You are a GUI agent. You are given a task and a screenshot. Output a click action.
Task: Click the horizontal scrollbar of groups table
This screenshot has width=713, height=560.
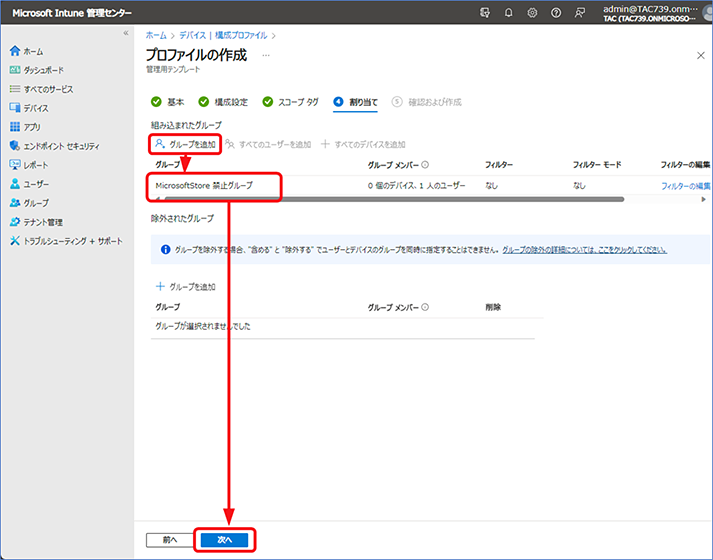[x=394, y=199]
